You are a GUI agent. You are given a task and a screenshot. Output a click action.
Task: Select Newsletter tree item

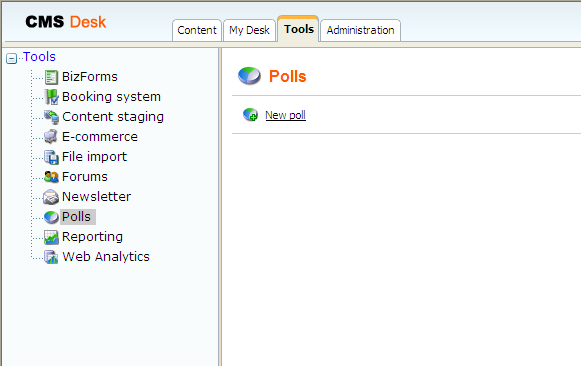click(96, 197)
